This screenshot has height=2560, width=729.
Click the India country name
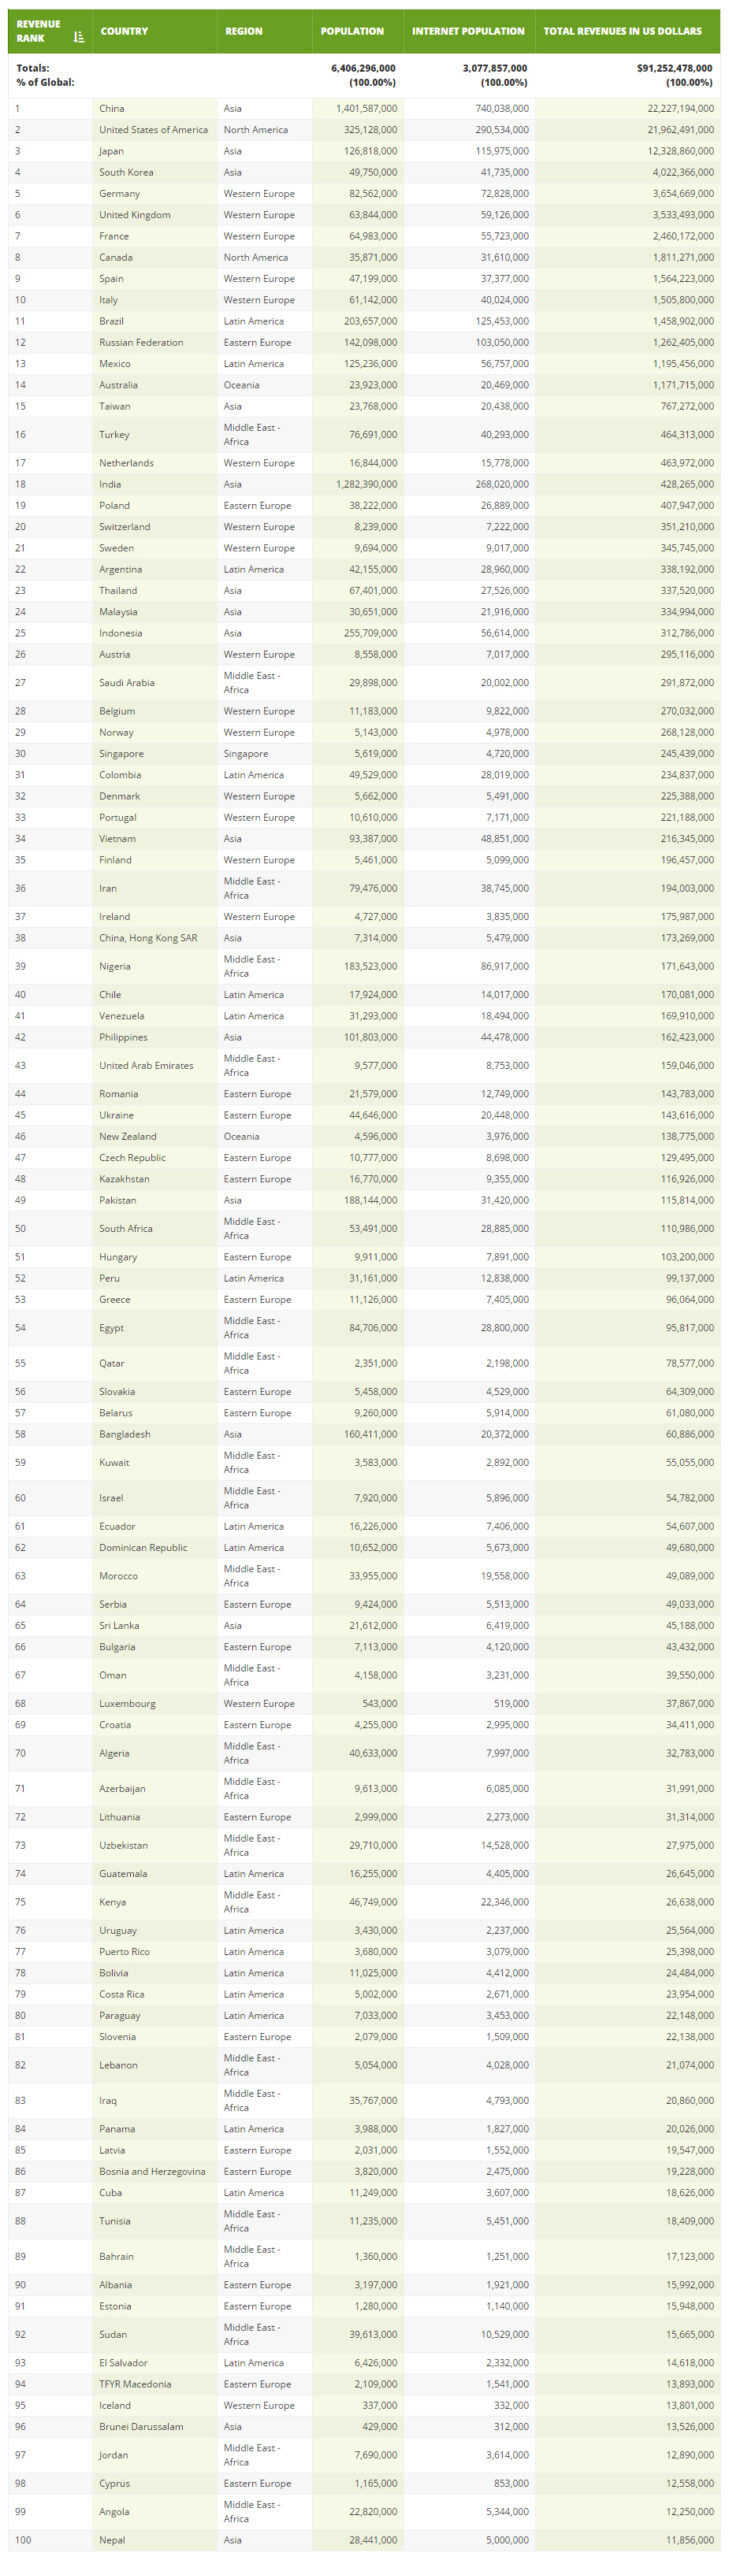tap(110, 484)
